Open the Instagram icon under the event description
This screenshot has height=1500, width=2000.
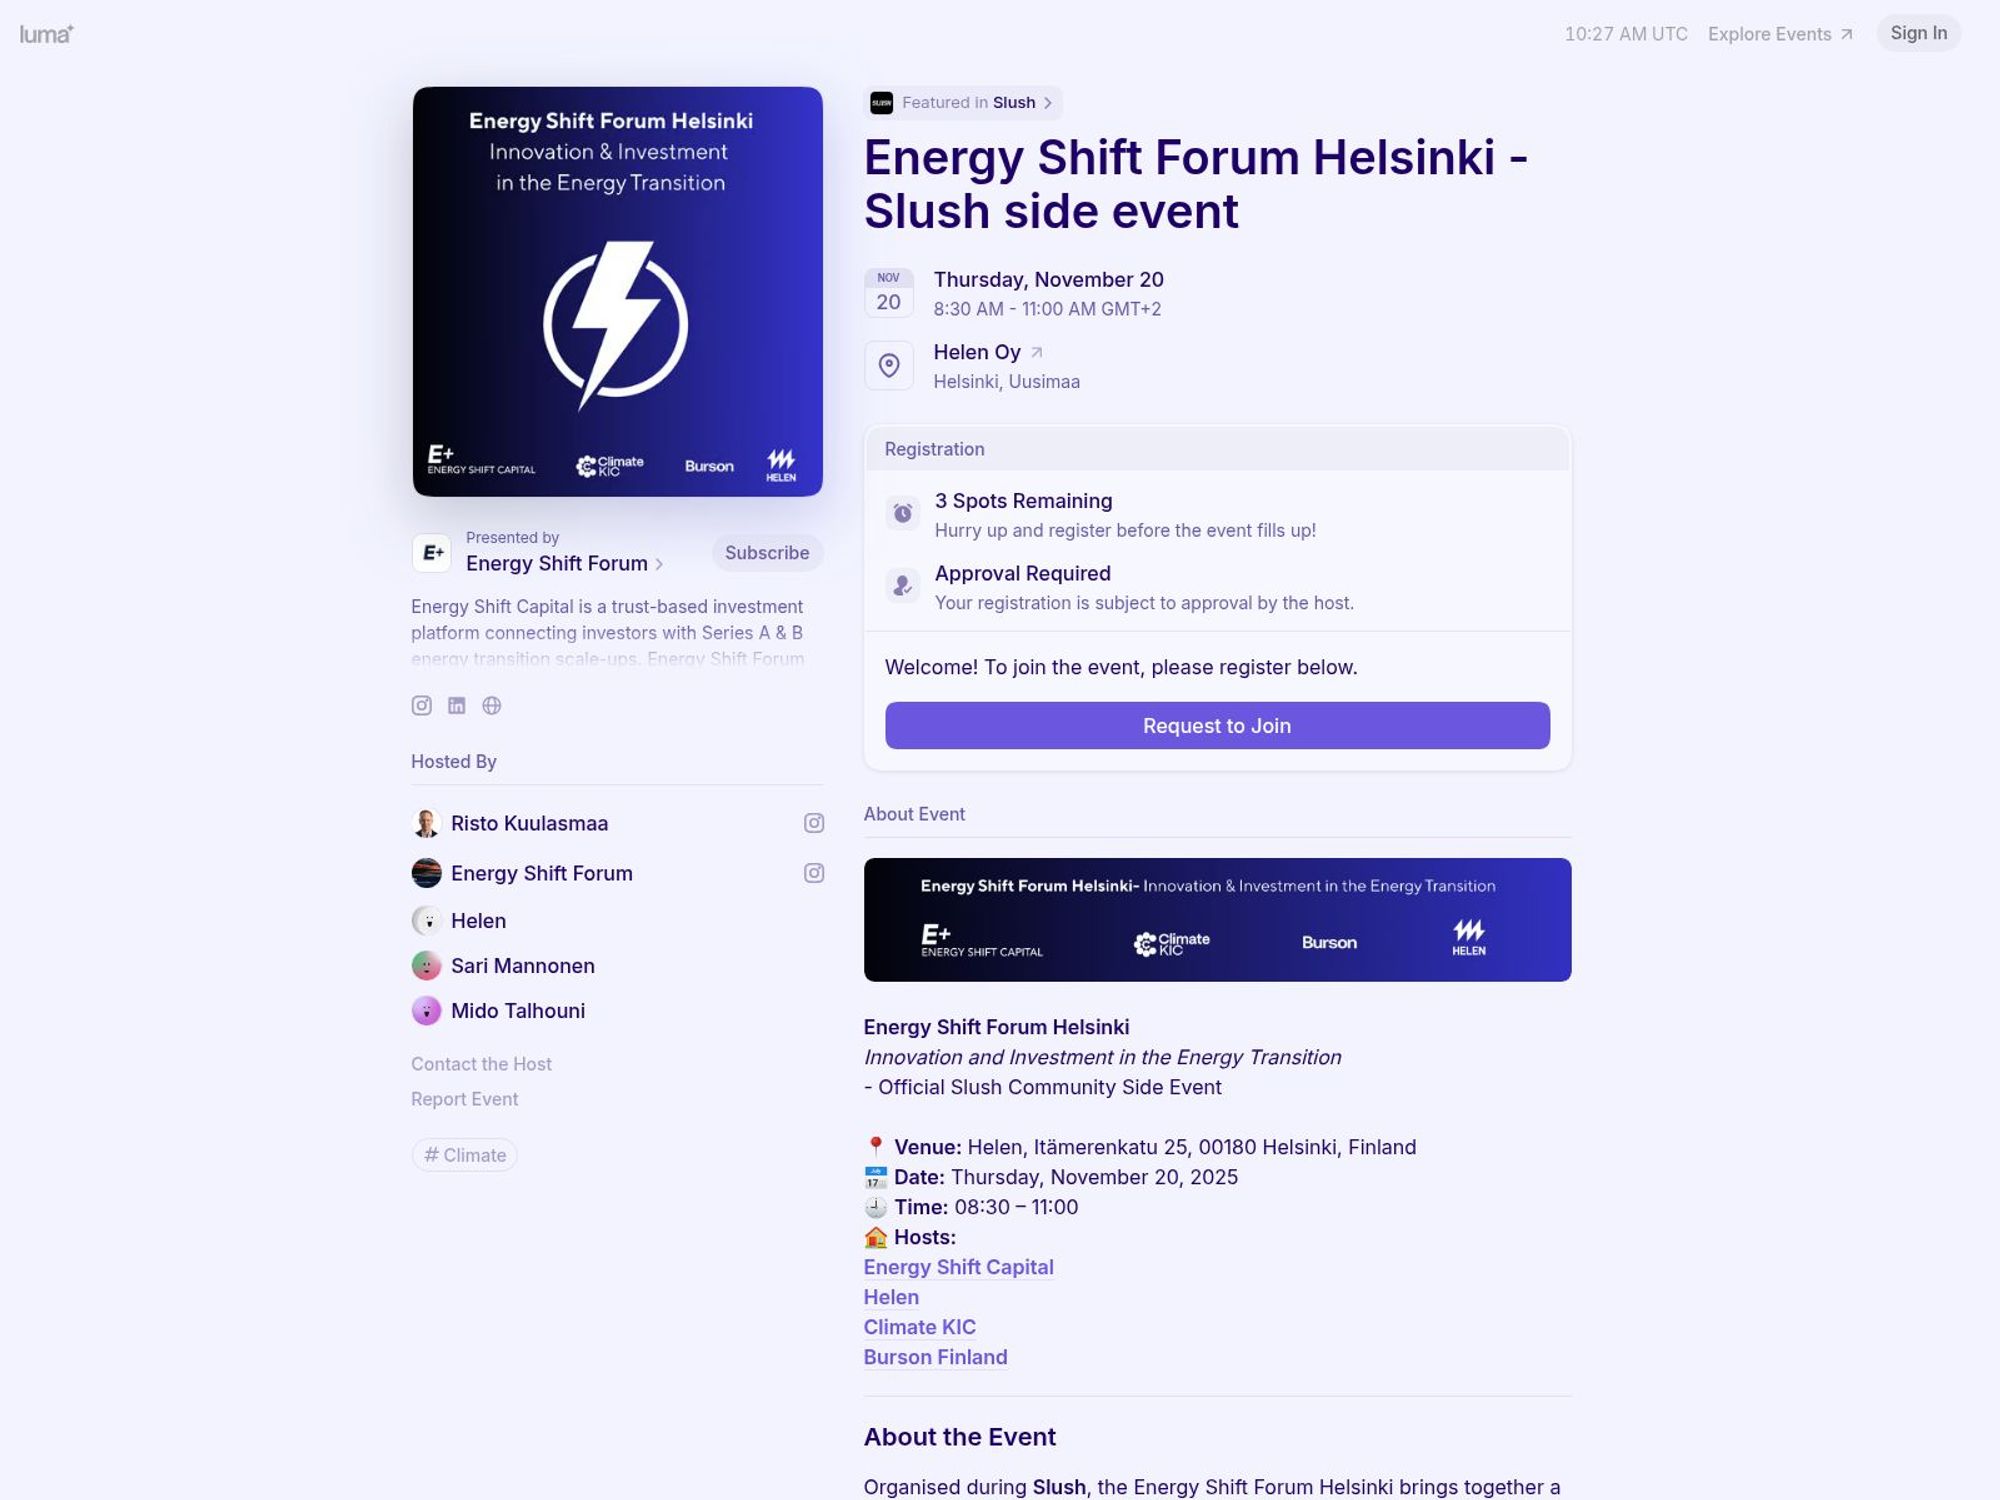coord(421,705)
